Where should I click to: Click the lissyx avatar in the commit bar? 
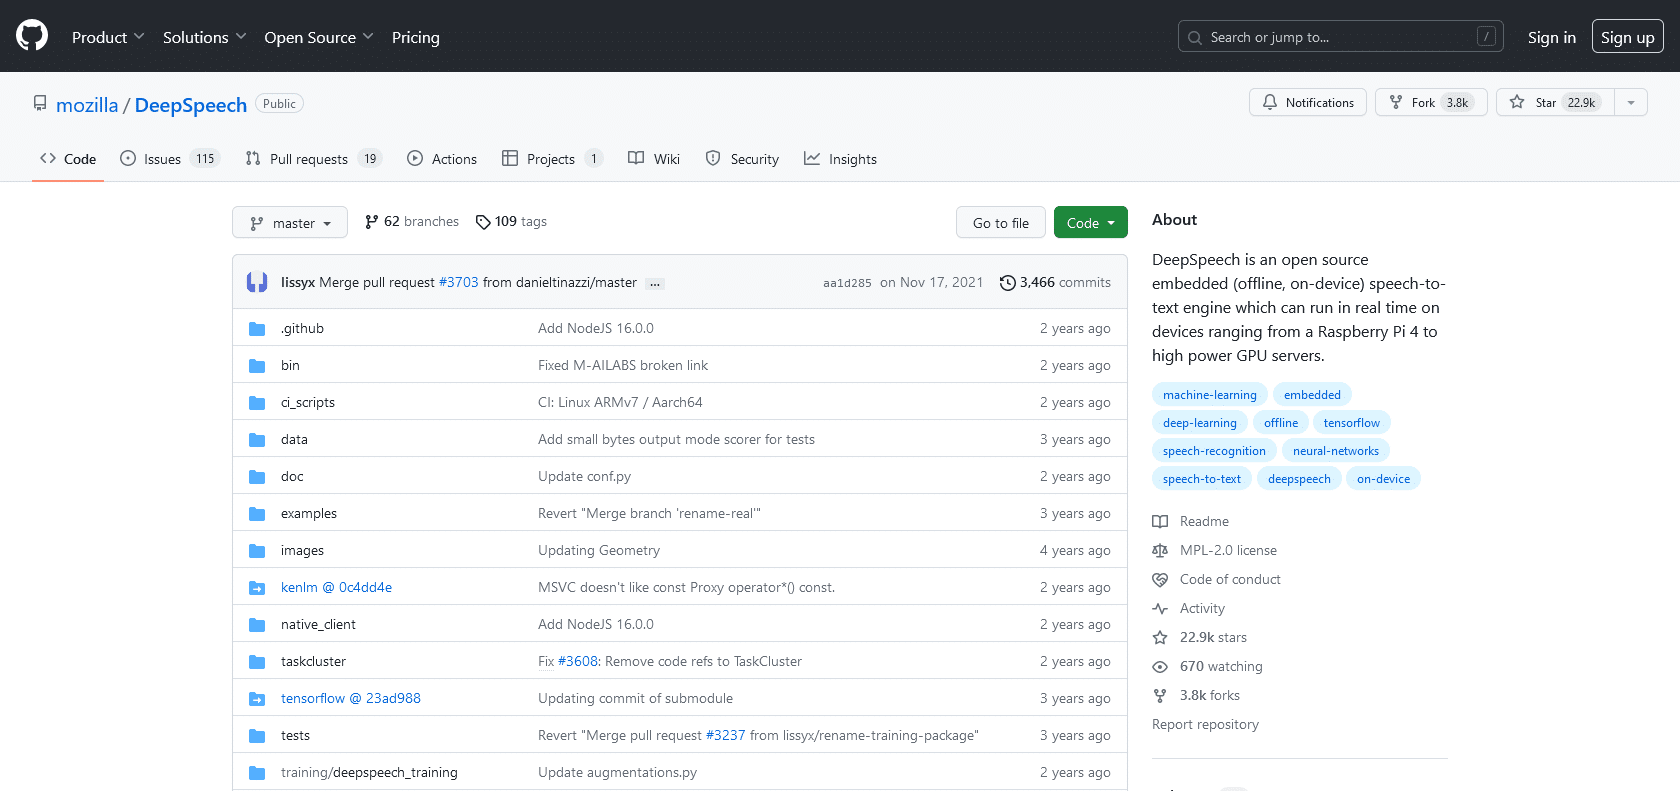point(257,282)
